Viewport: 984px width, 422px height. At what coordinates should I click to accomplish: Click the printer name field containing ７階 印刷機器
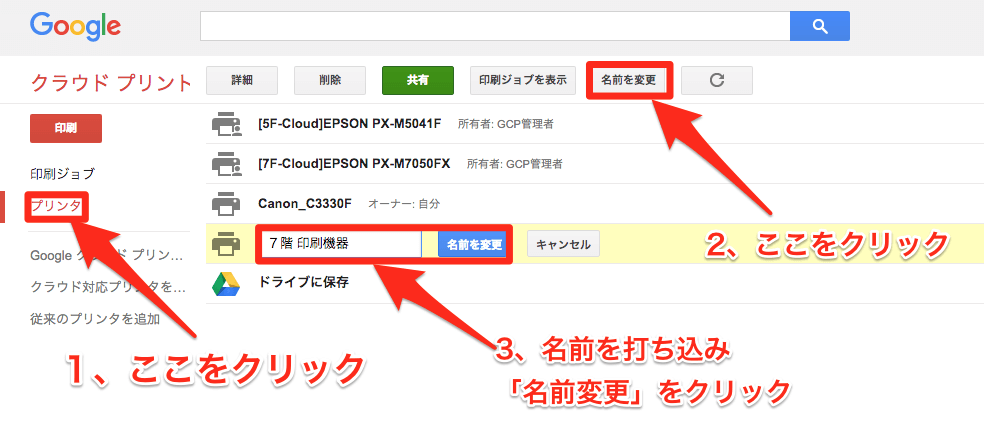click(341, 244)
